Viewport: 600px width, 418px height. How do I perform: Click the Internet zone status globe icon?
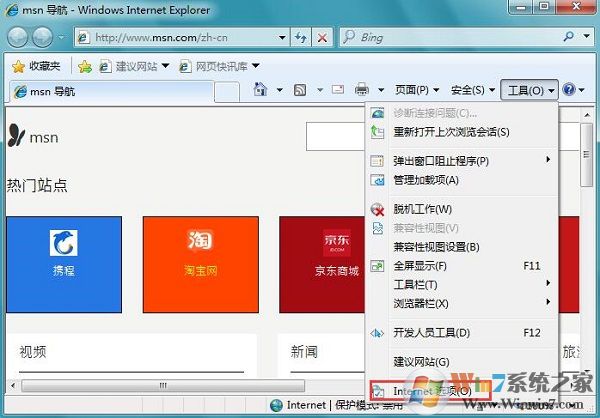coord(276,405)
